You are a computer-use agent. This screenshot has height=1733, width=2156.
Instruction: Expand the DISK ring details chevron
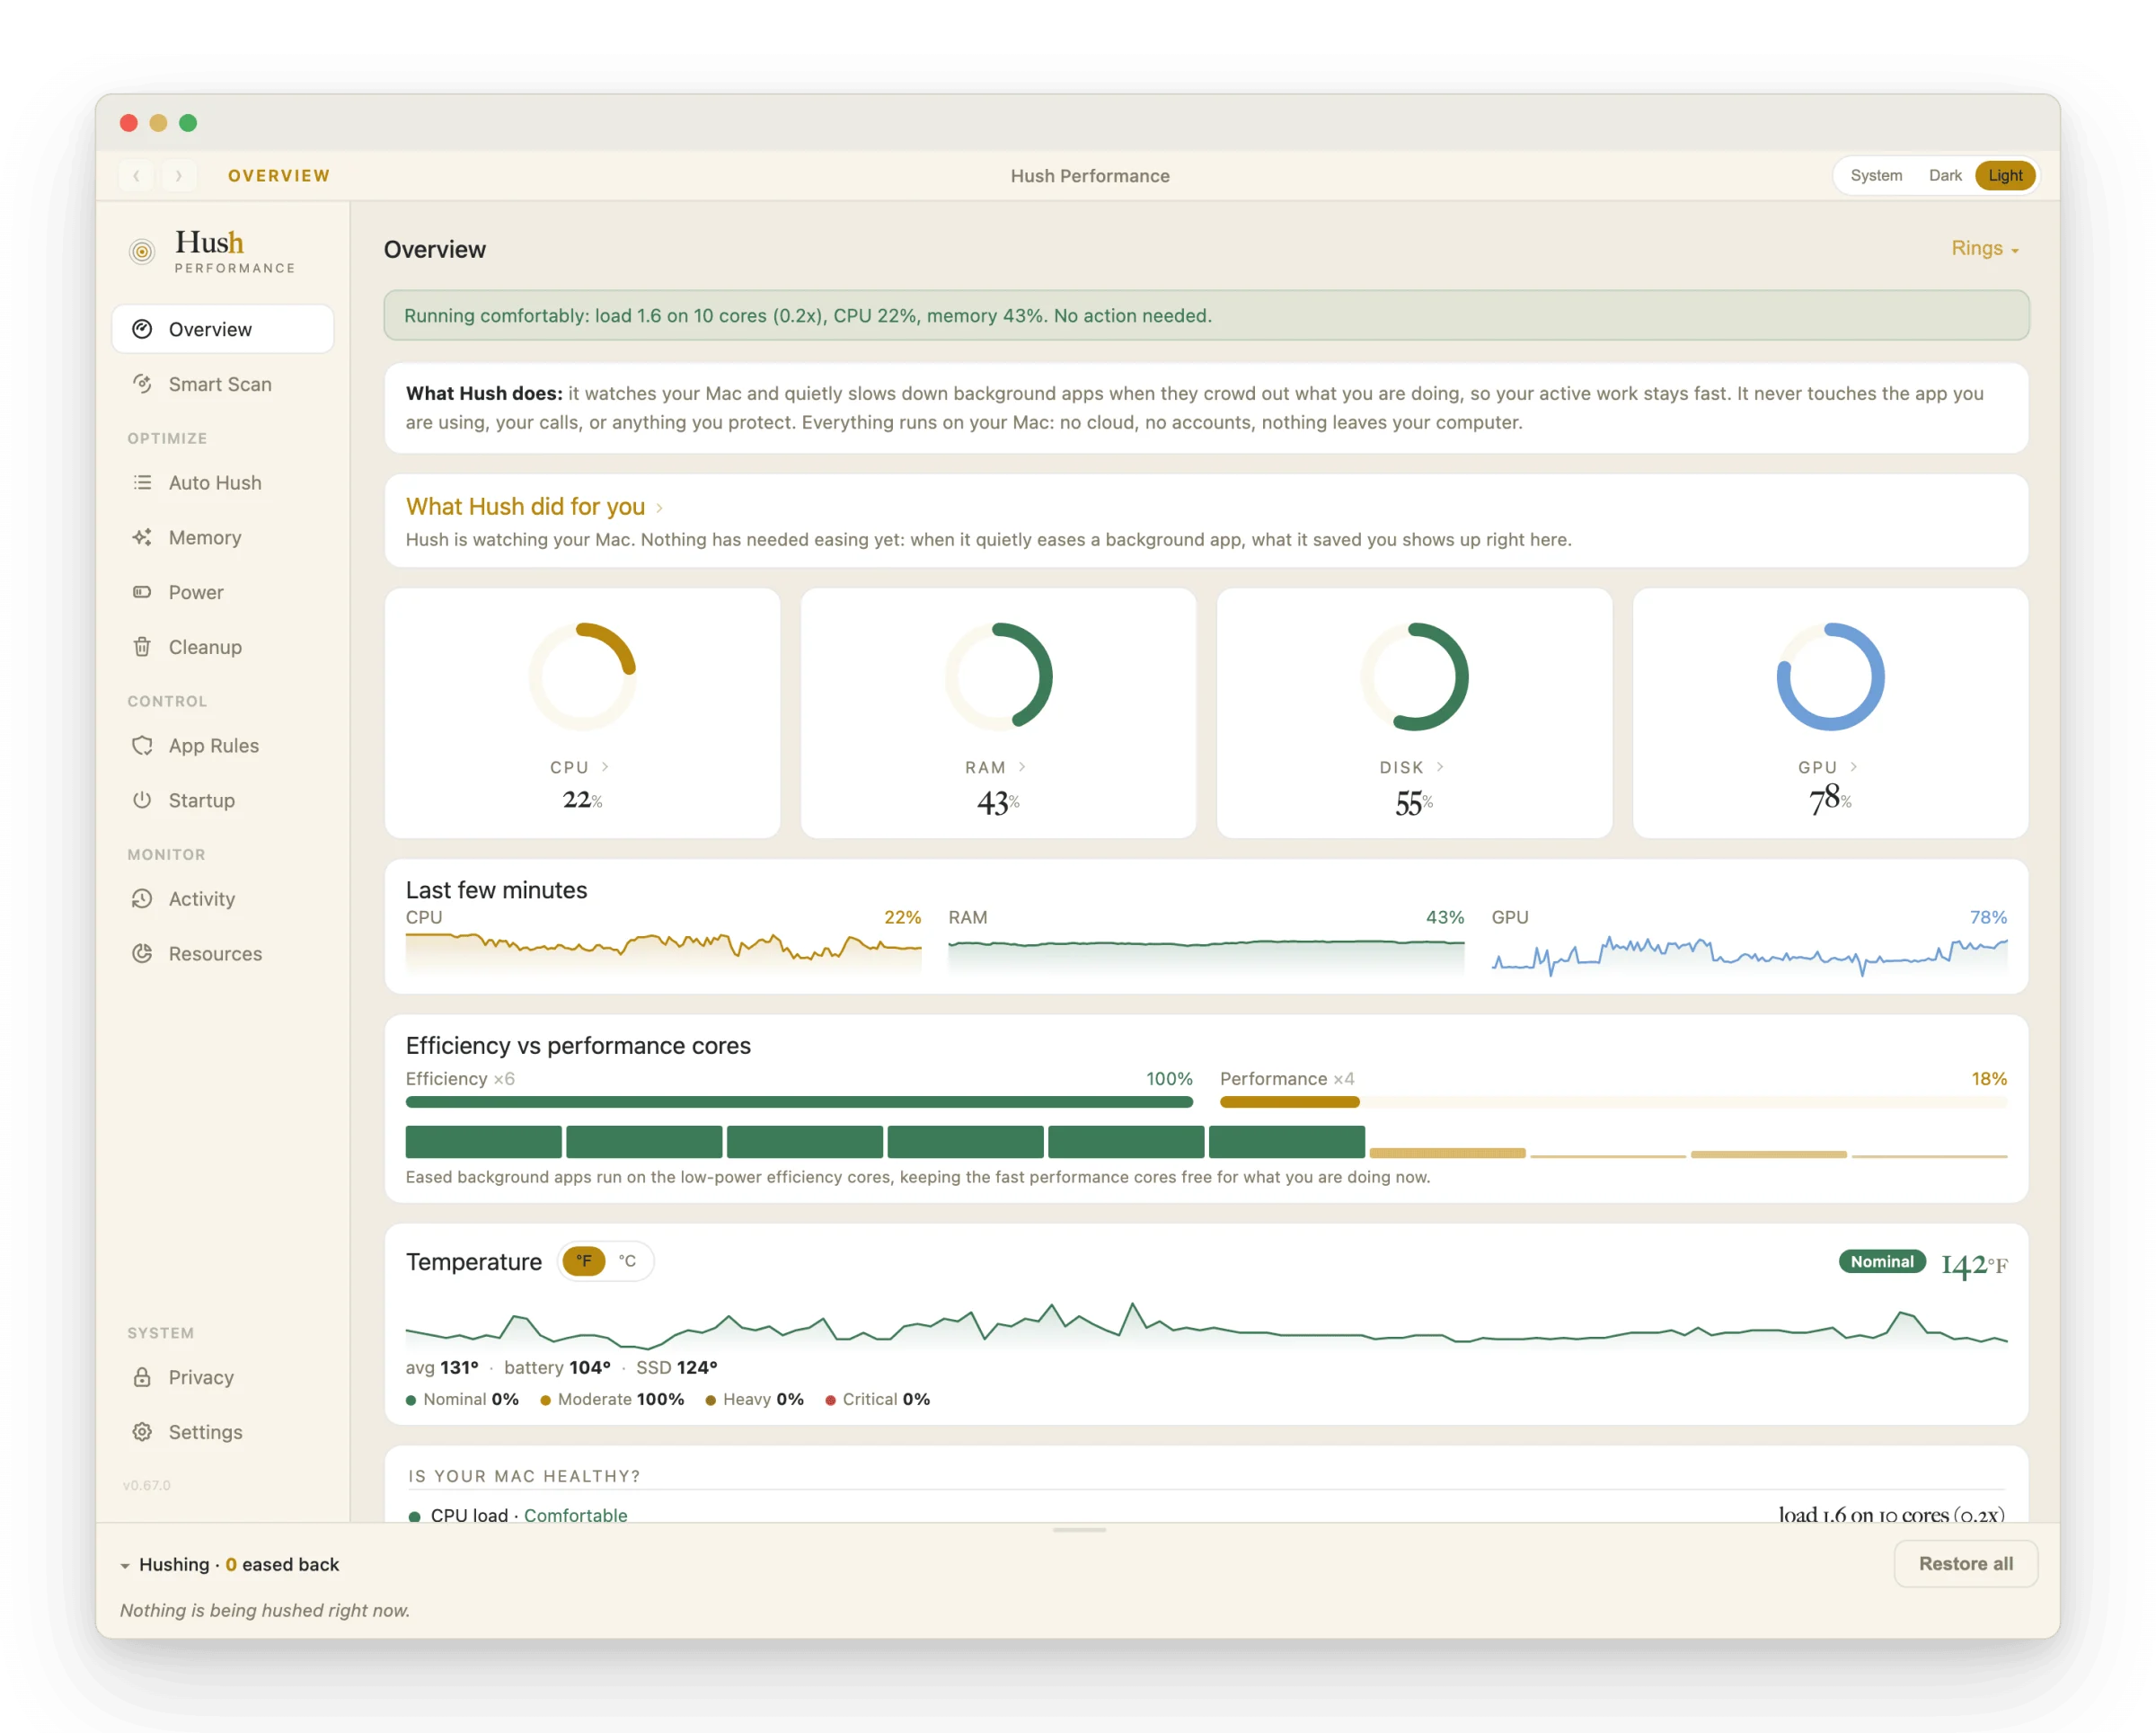point(1439,766)
